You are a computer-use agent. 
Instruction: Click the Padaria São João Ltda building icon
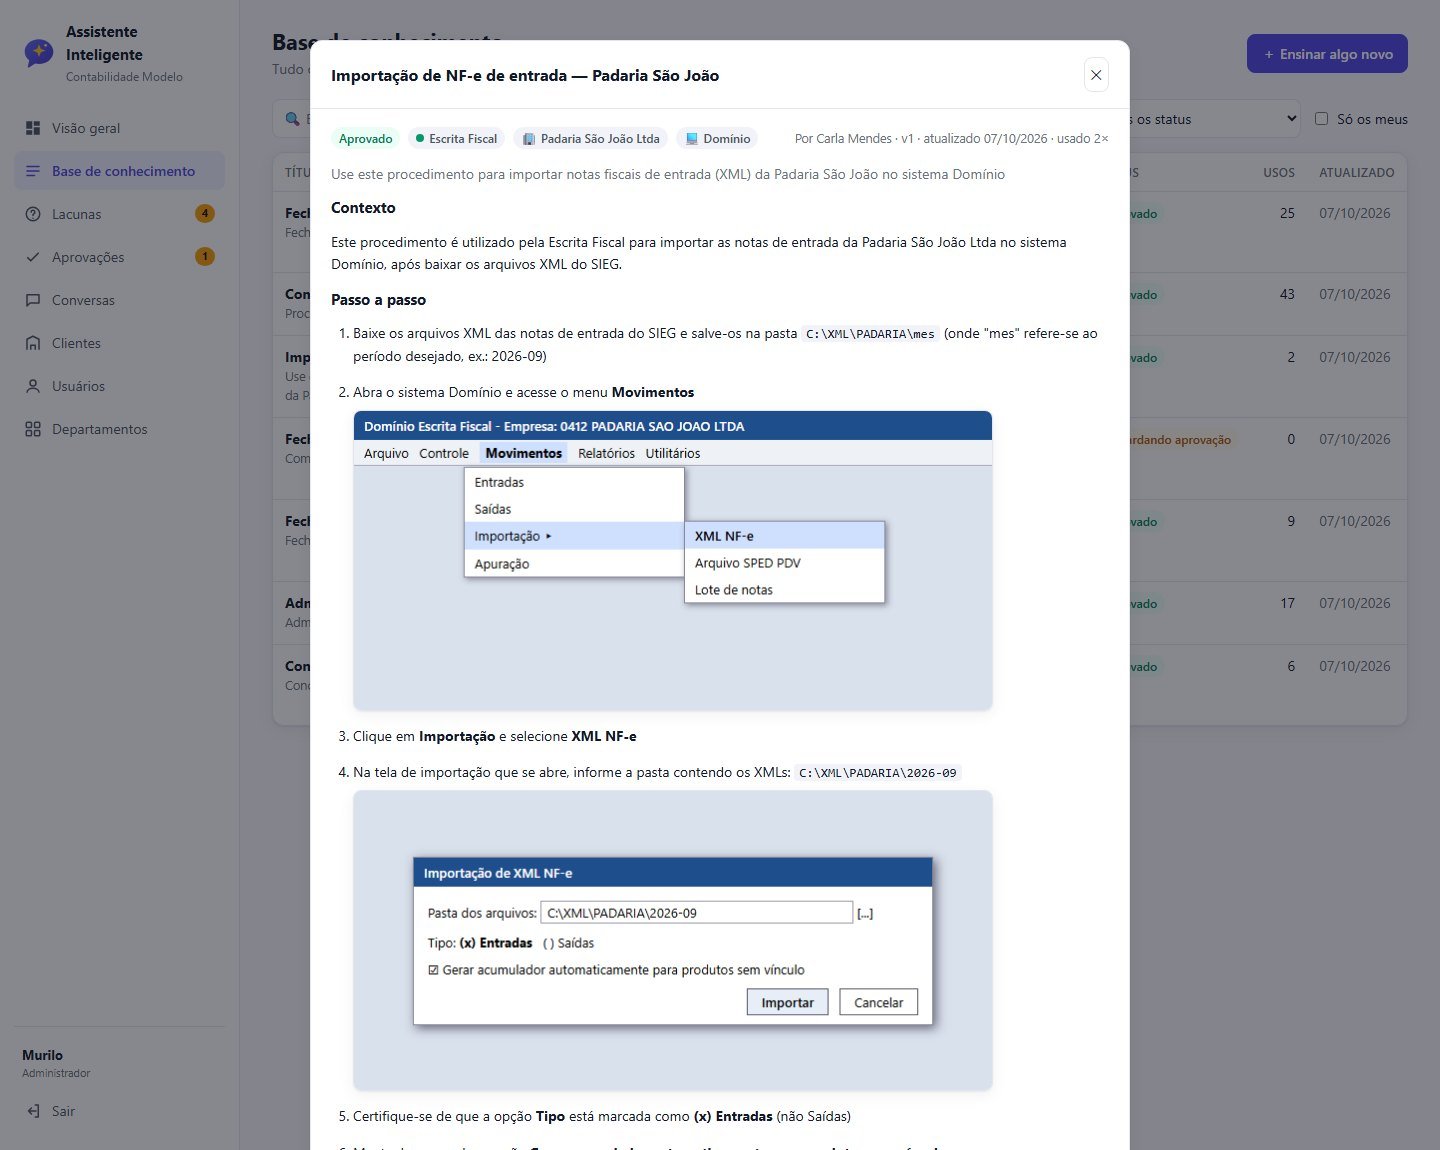529,139
